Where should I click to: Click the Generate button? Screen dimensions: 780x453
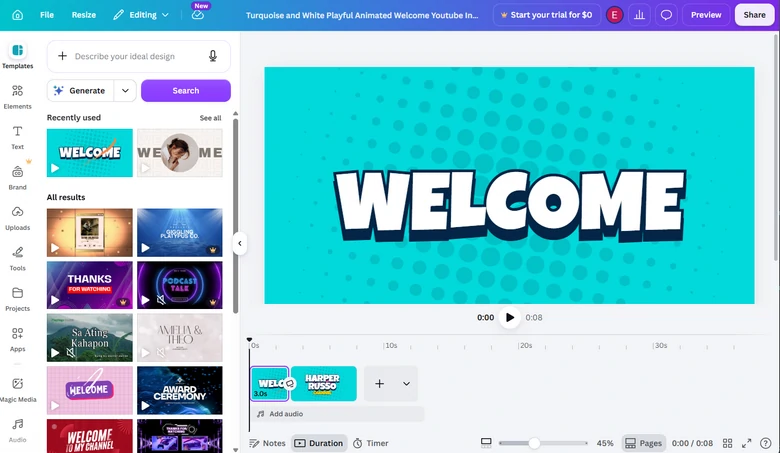coord(81,91)
